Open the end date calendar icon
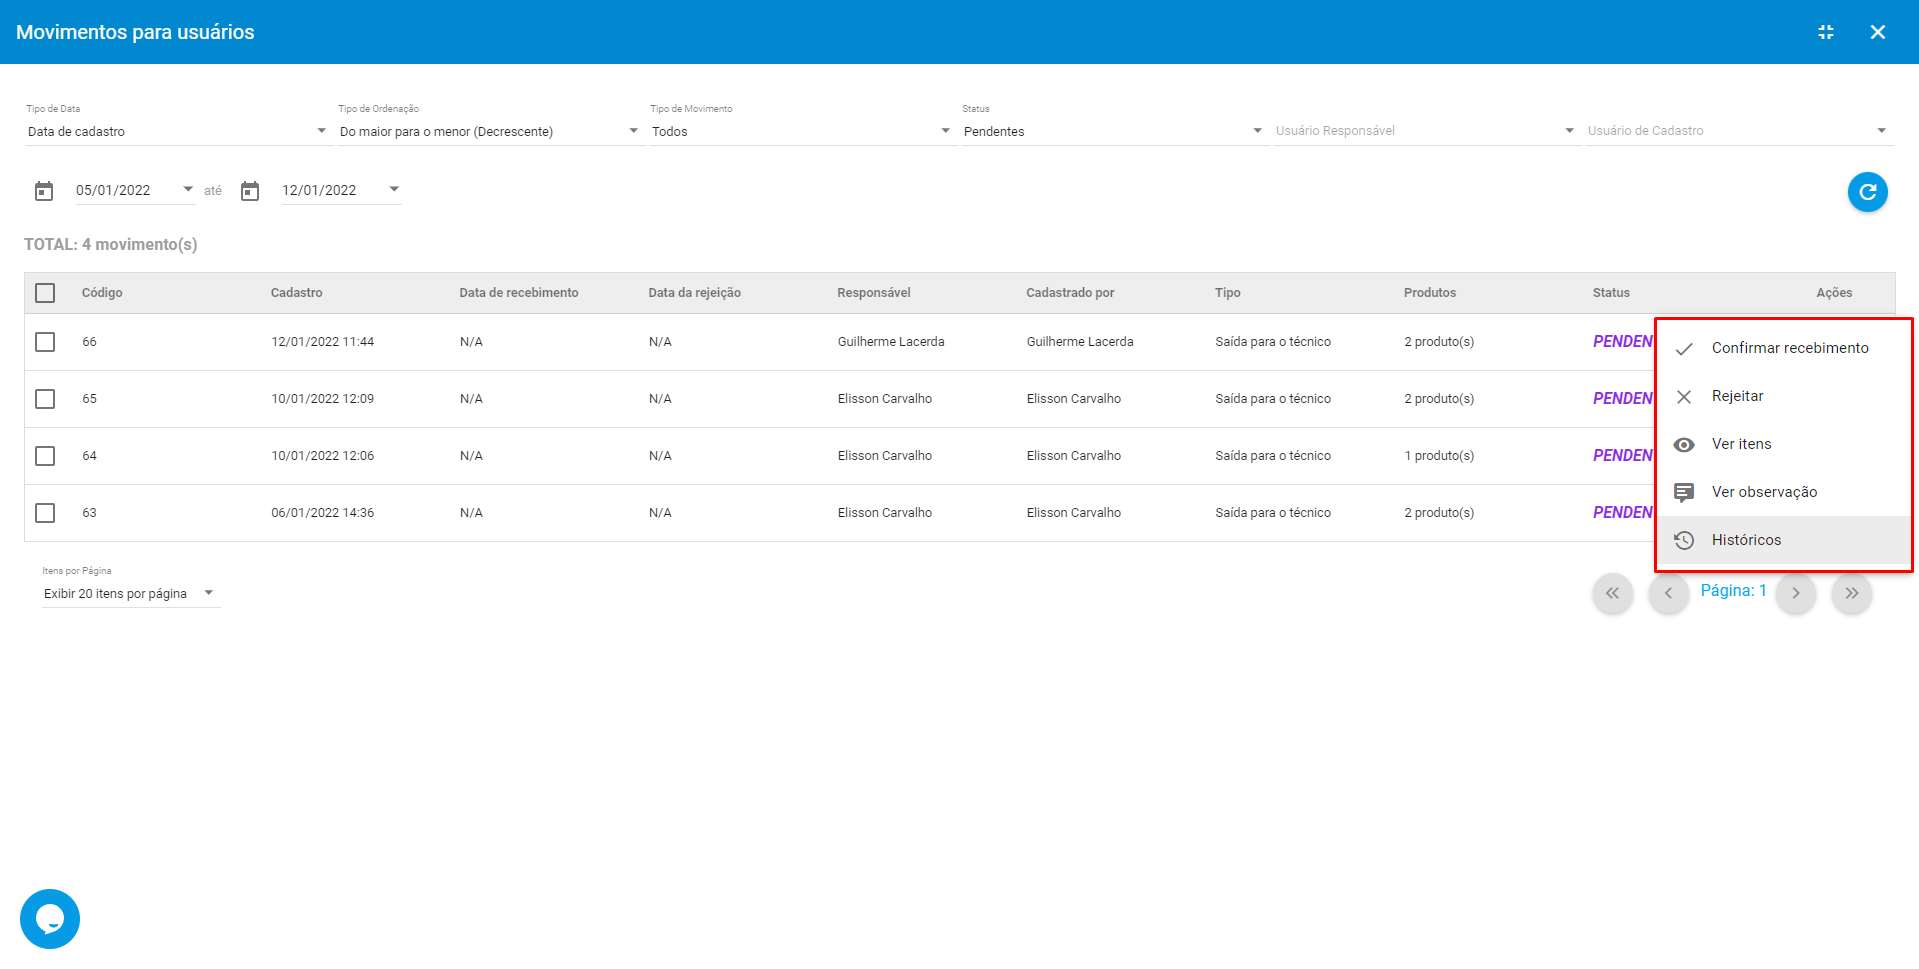The image size is (1919, 969). [x=250, y=191]
